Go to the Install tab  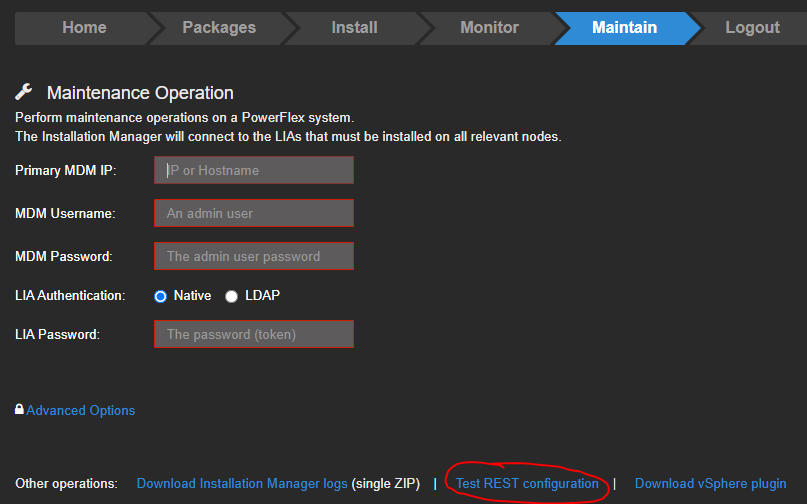click(354, 28)
